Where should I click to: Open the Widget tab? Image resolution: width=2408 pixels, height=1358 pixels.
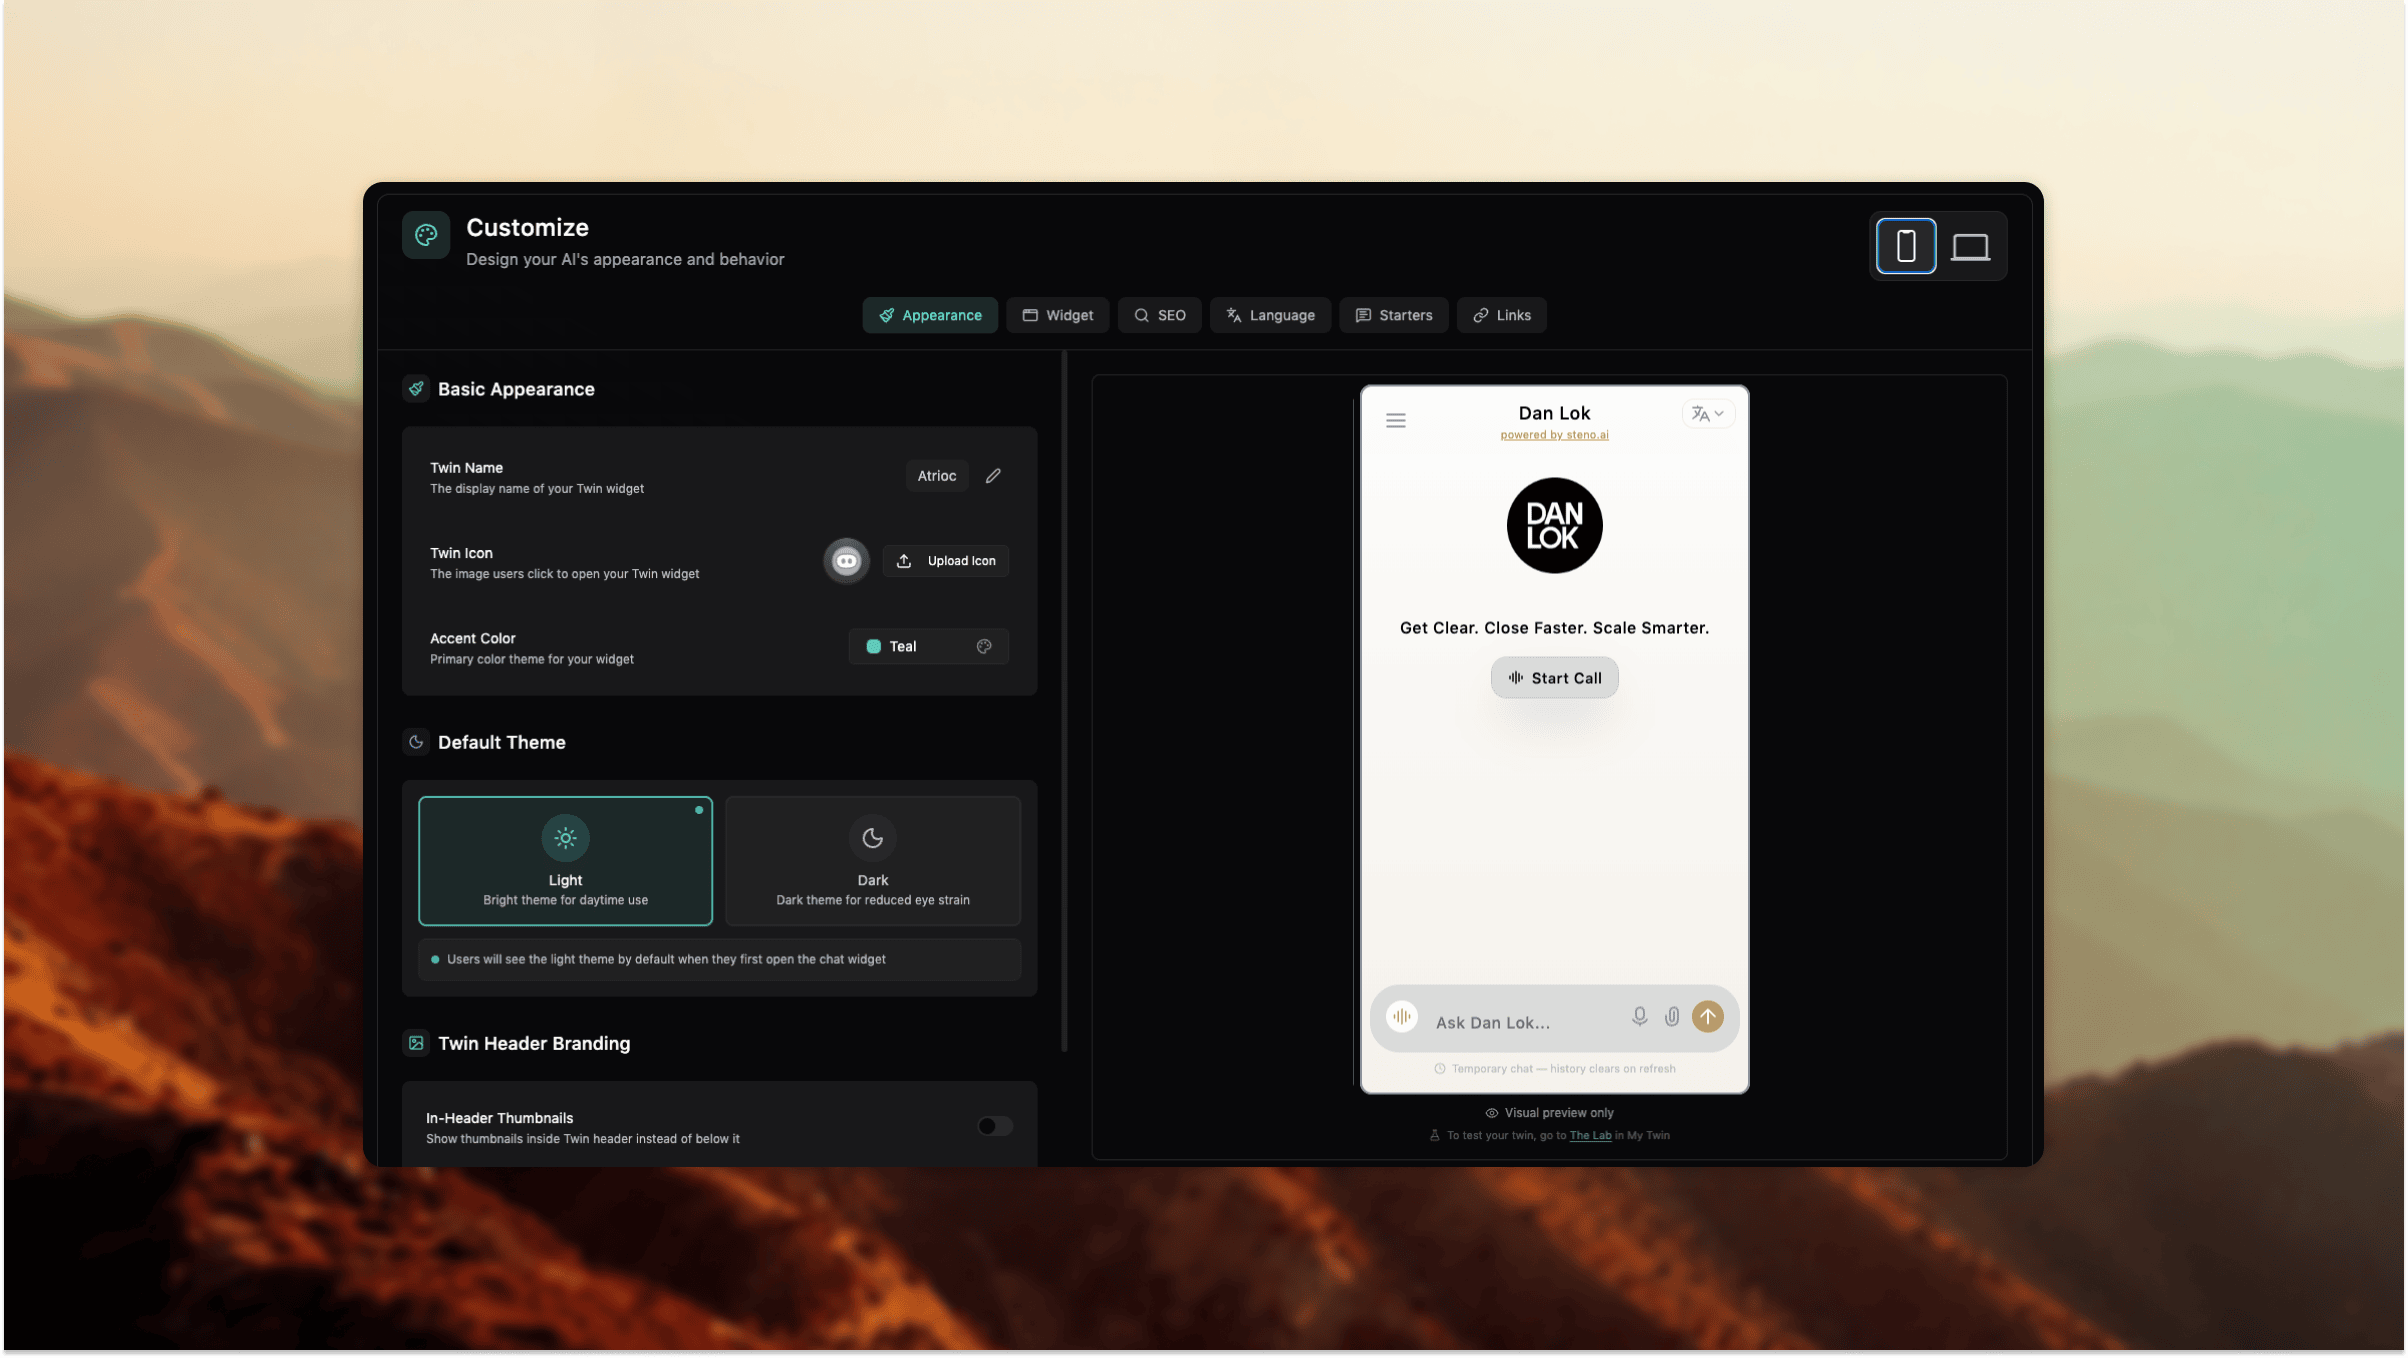click(x=1057, y=316)
